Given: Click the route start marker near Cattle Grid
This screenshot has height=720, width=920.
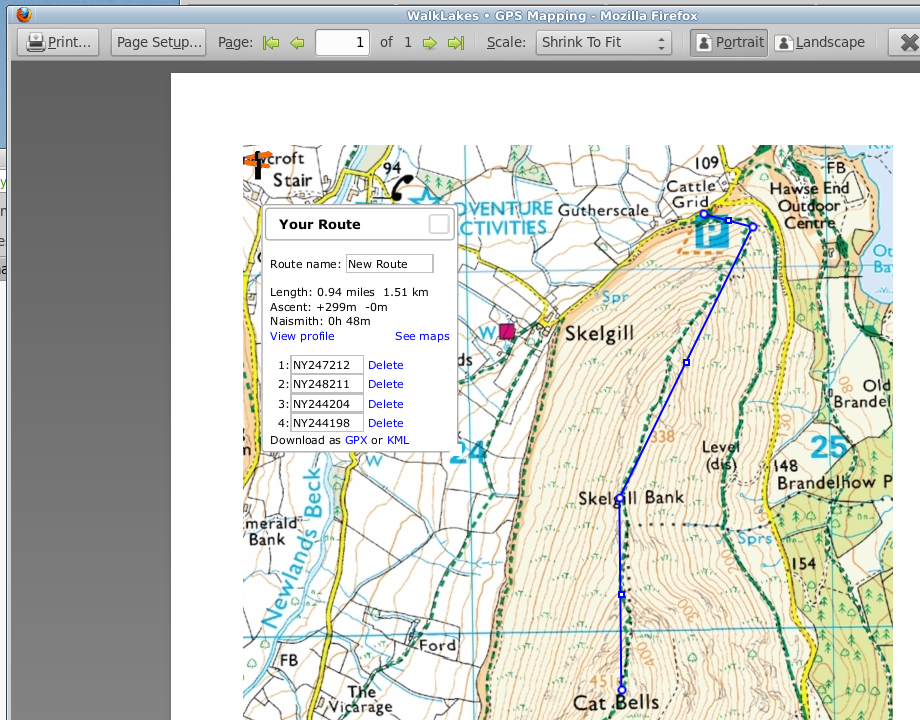Looking at the screenshot, I should 704,214.
